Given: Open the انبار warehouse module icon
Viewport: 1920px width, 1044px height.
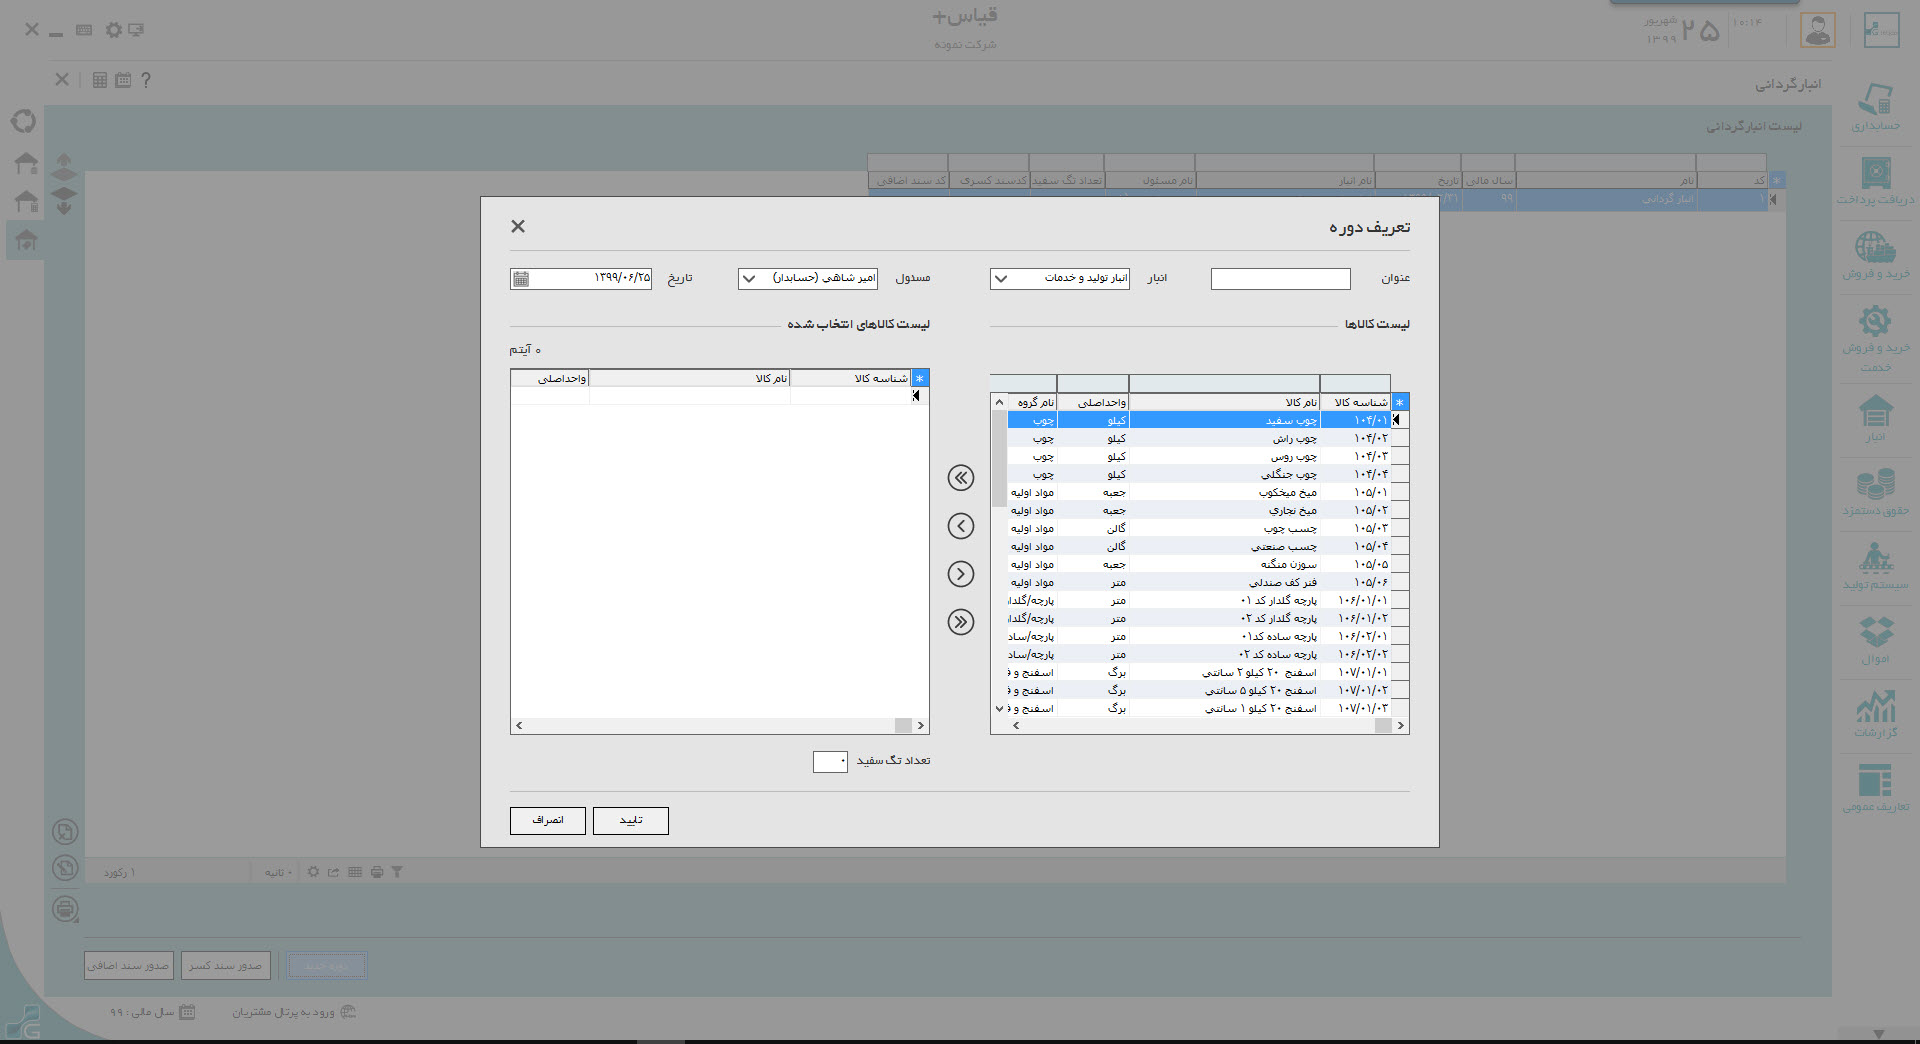Looking at the screenshot, I should 1876,418.
